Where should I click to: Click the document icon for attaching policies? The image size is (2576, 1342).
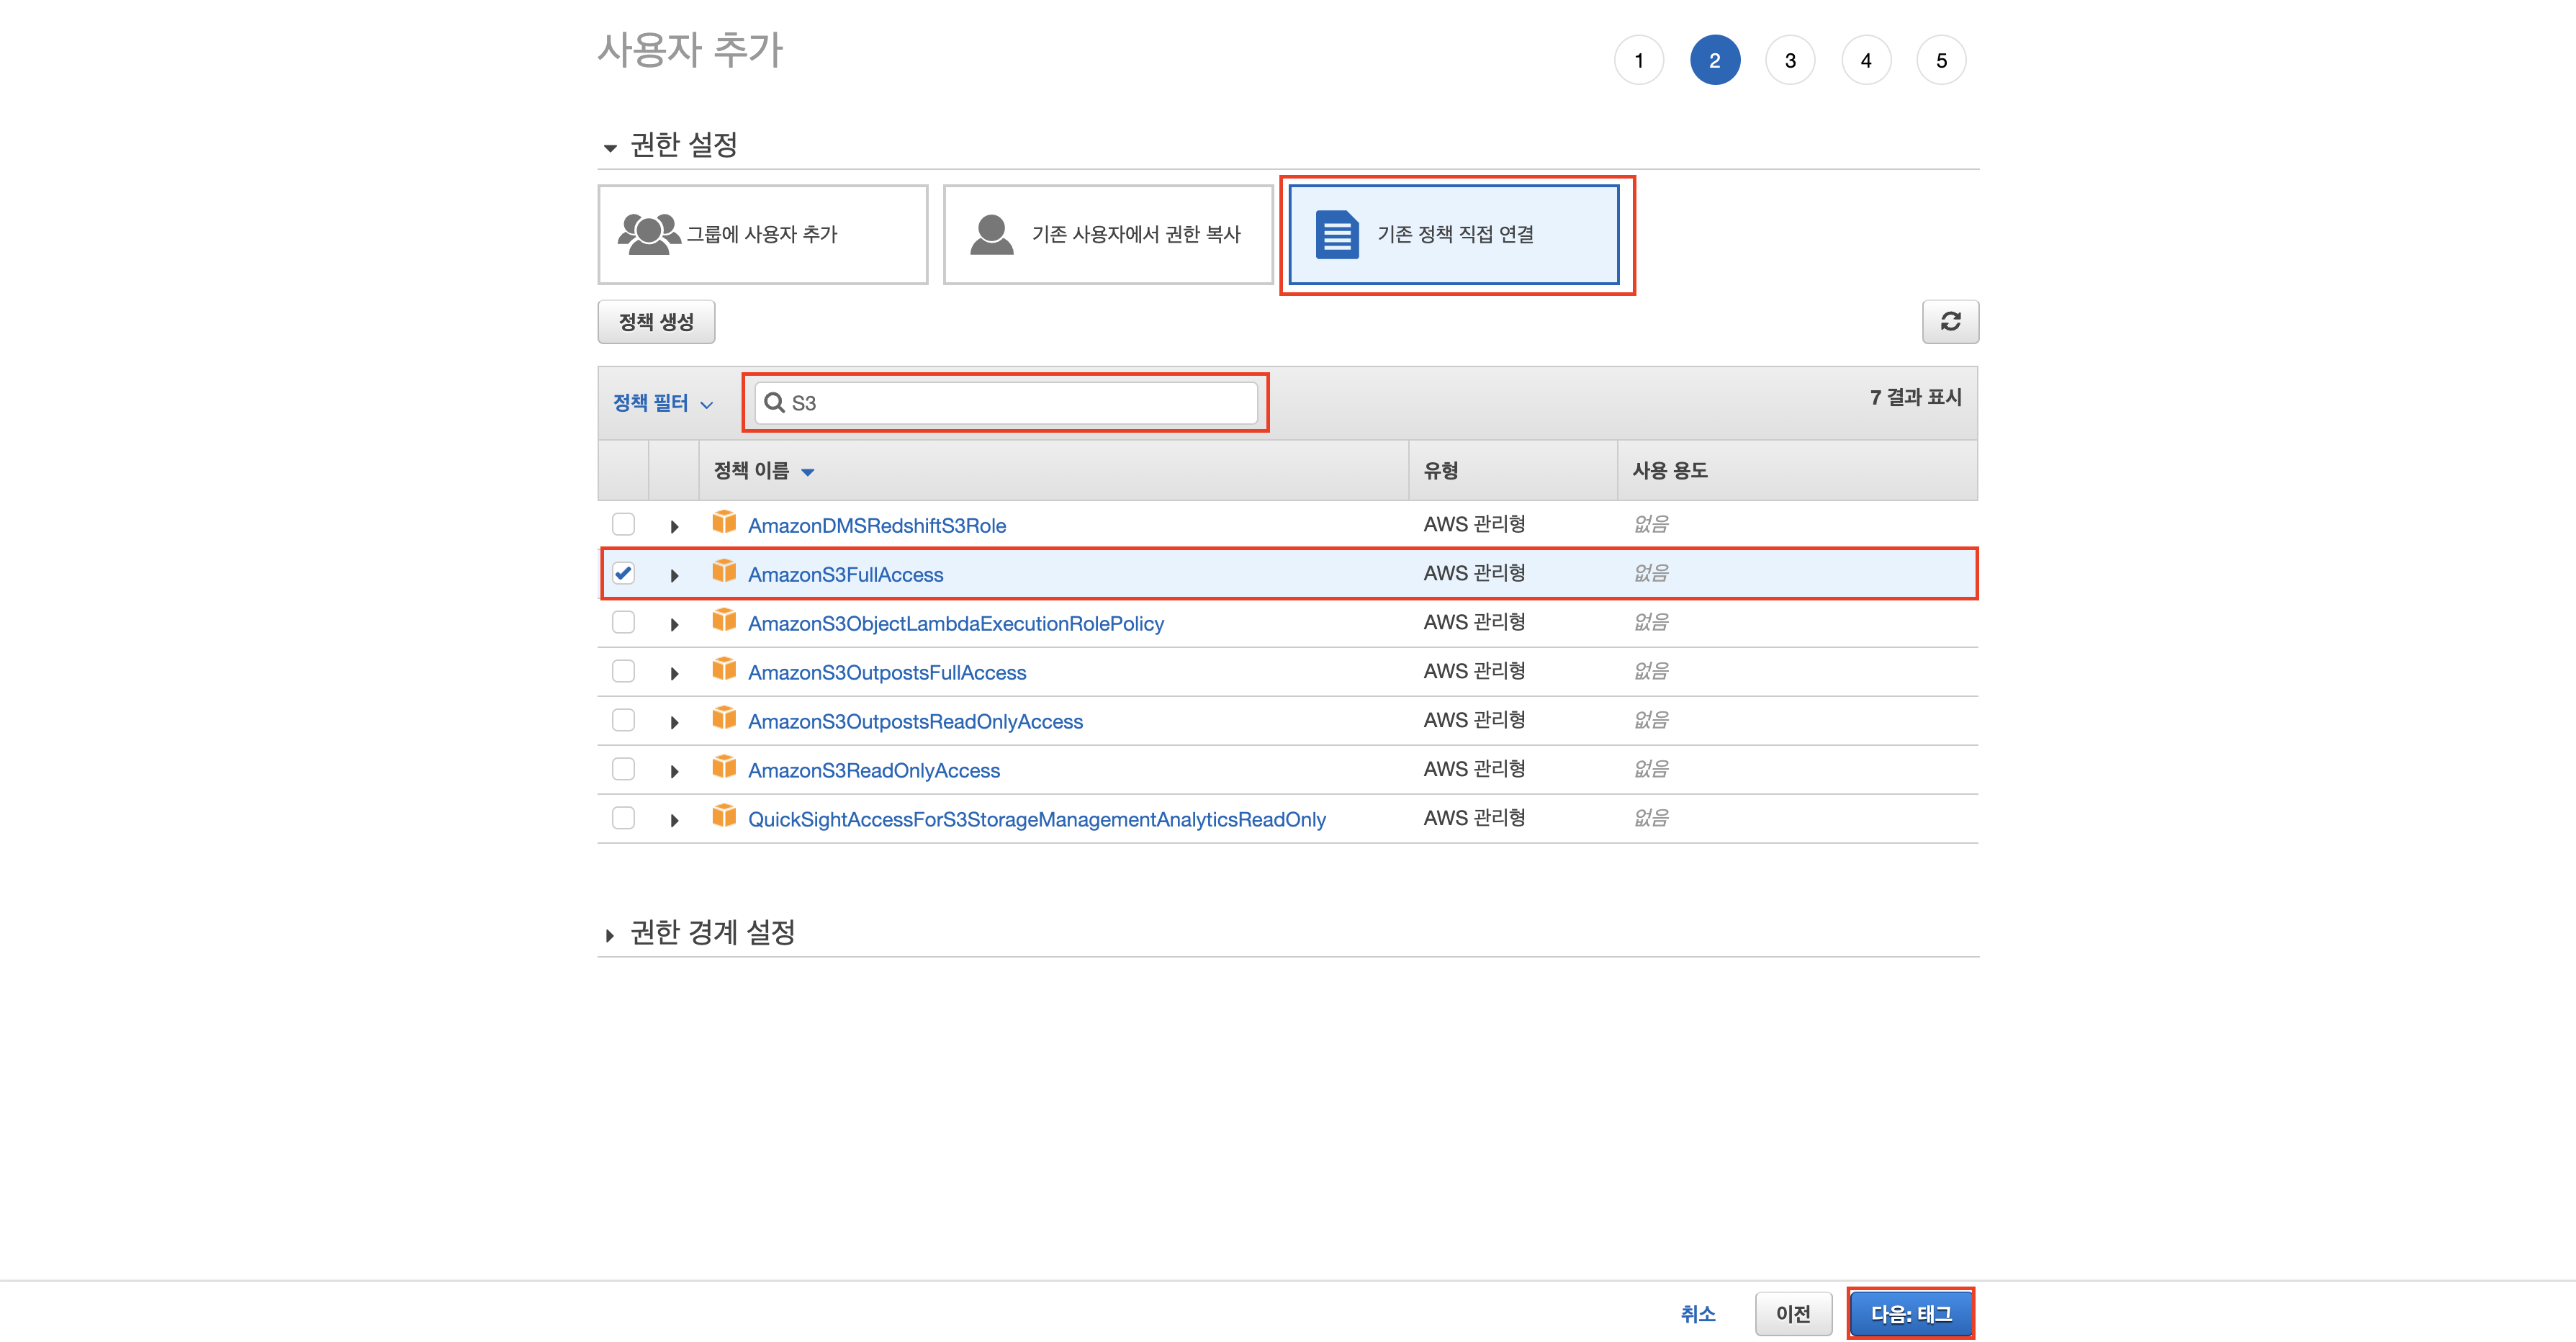tap(1337, 234)
